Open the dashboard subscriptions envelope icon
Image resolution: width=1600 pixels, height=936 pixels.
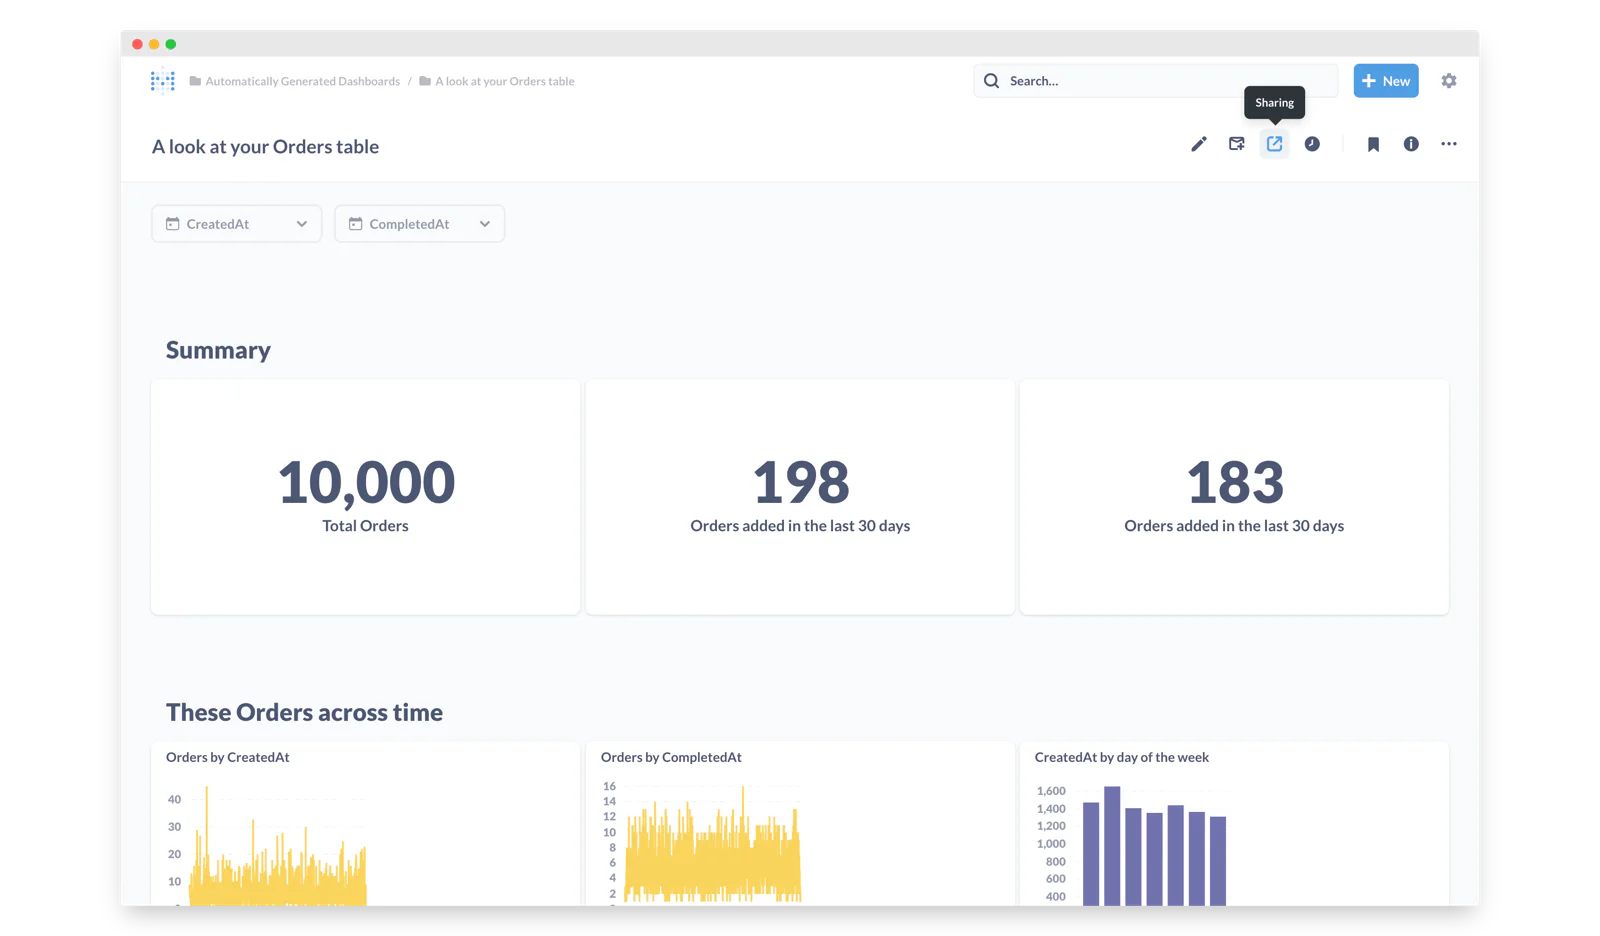[1236, 144]
